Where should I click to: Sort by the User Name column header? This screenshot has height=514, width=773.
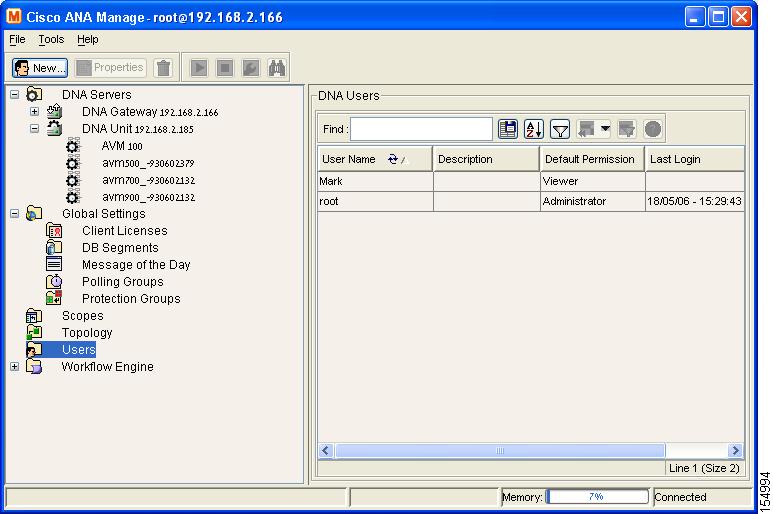pos(375,159)
